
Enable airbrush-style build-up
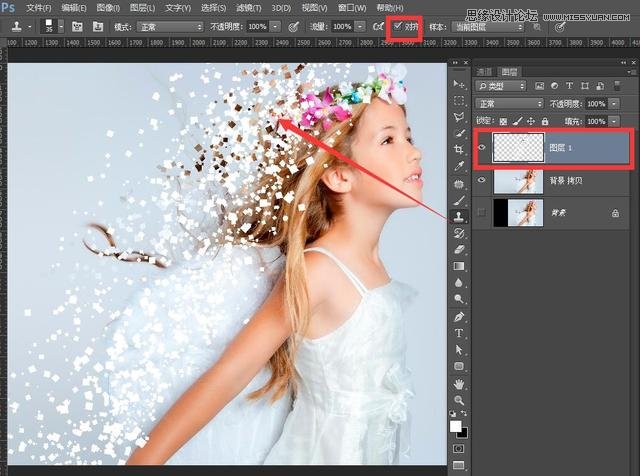click(378, 27)
